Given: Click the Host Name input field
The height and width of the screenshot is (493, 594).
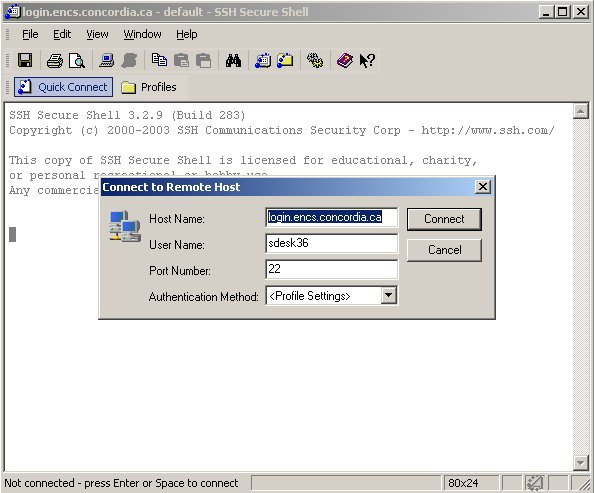Looking at the screenshot, I should [x=331, y=218].
